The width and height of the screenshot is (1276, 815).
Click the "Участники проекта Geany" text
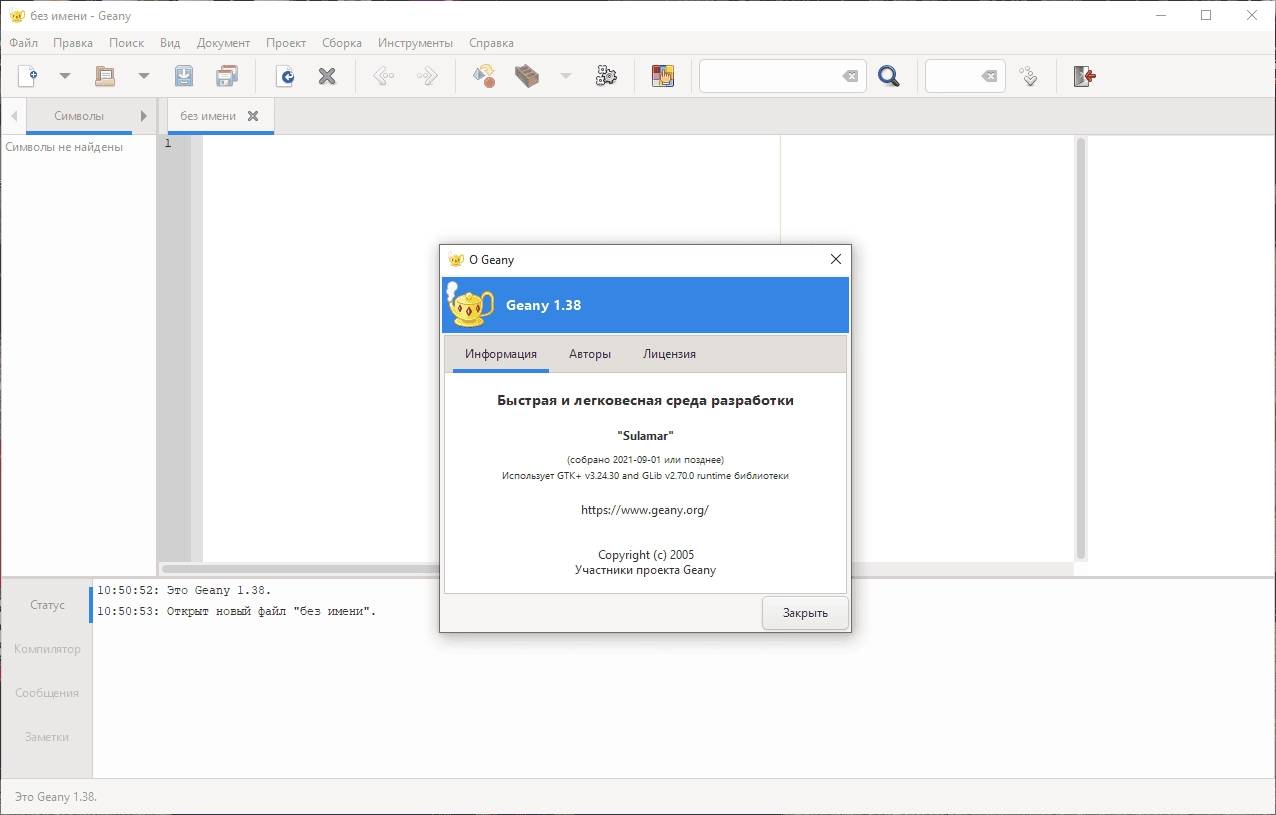click(646, 570)
